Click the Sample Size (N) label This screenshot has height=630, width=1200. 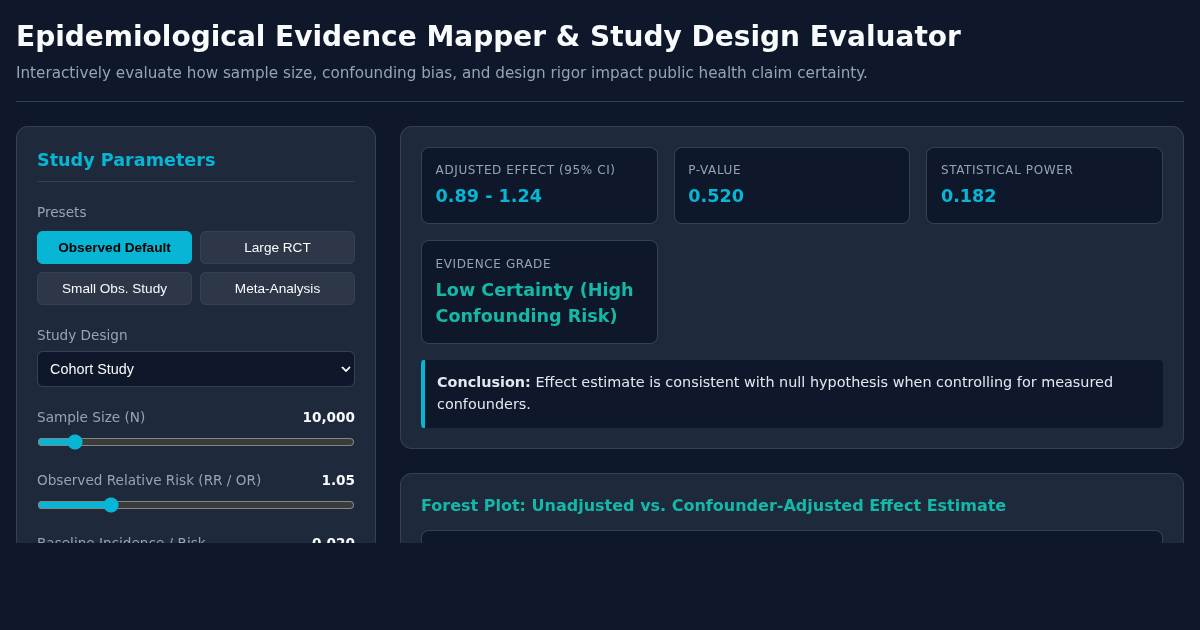point(91,417)
